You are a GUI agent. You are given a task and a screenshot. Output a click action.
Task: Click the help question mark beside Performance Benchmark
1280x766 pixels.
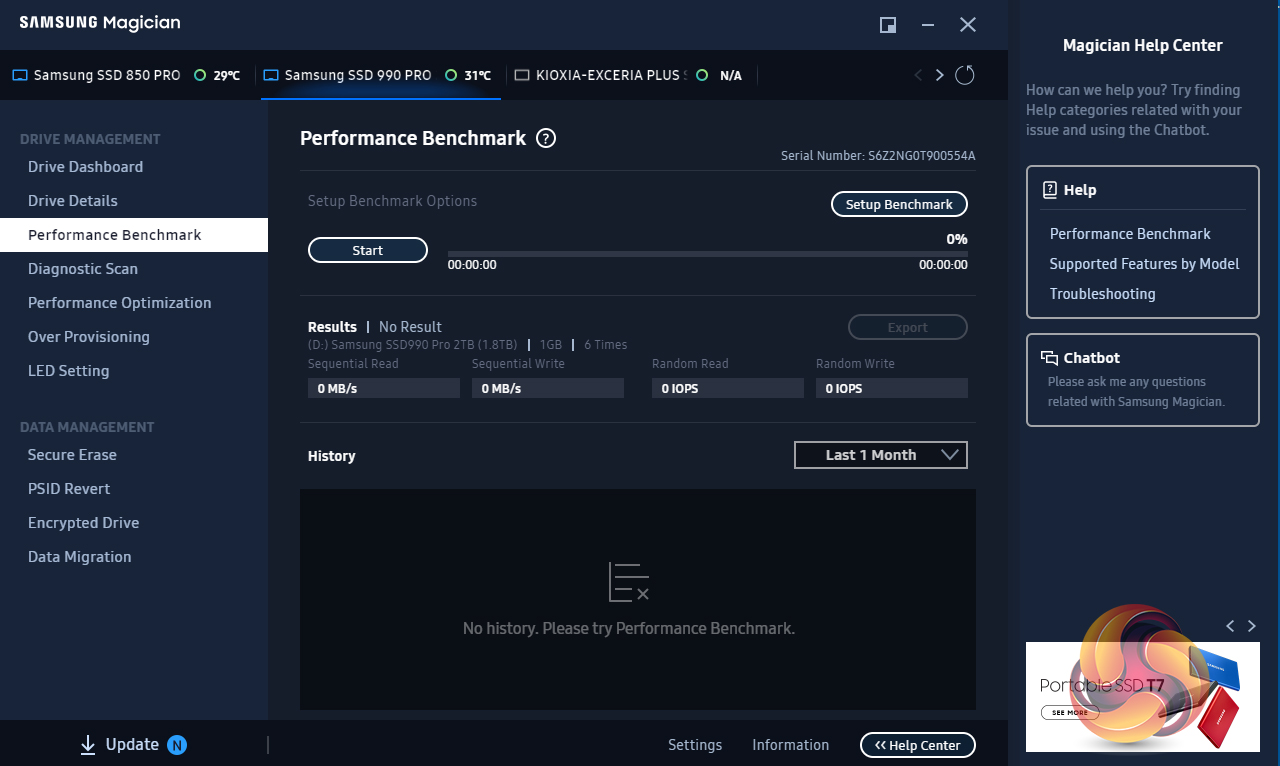point(546,139)
